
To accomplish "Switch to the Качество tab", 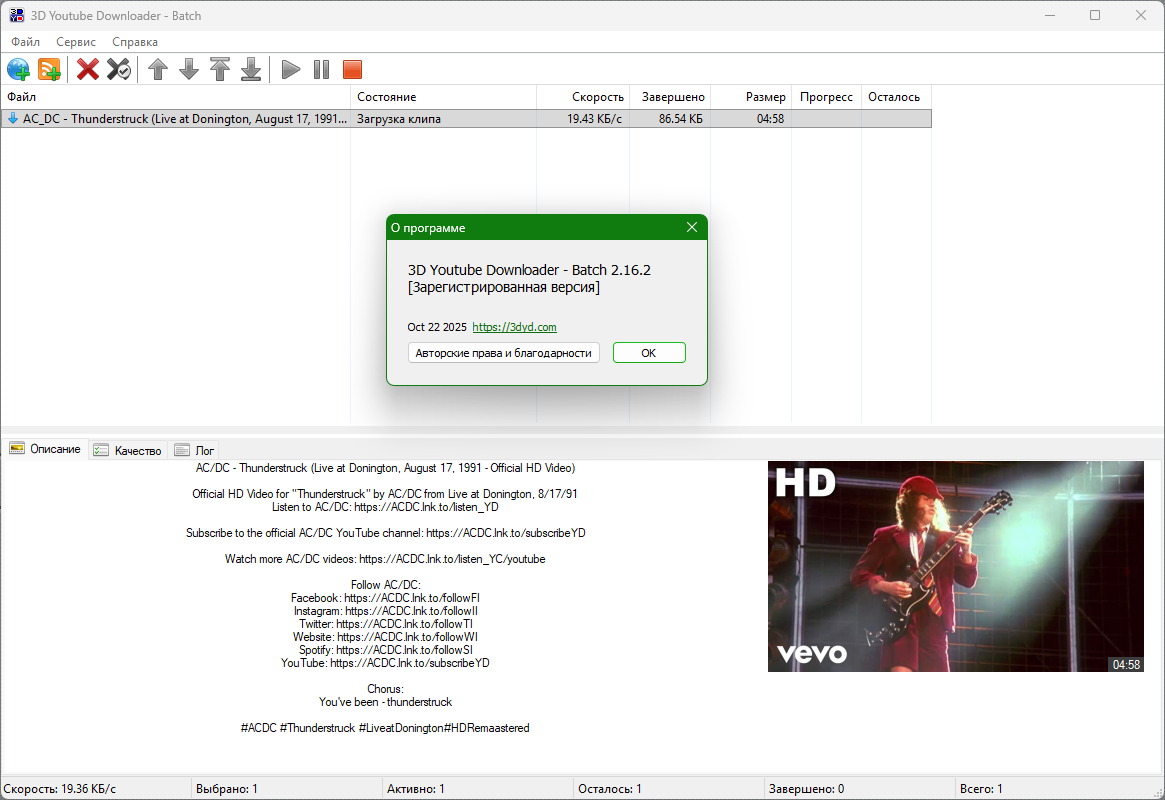I will 128,451.
